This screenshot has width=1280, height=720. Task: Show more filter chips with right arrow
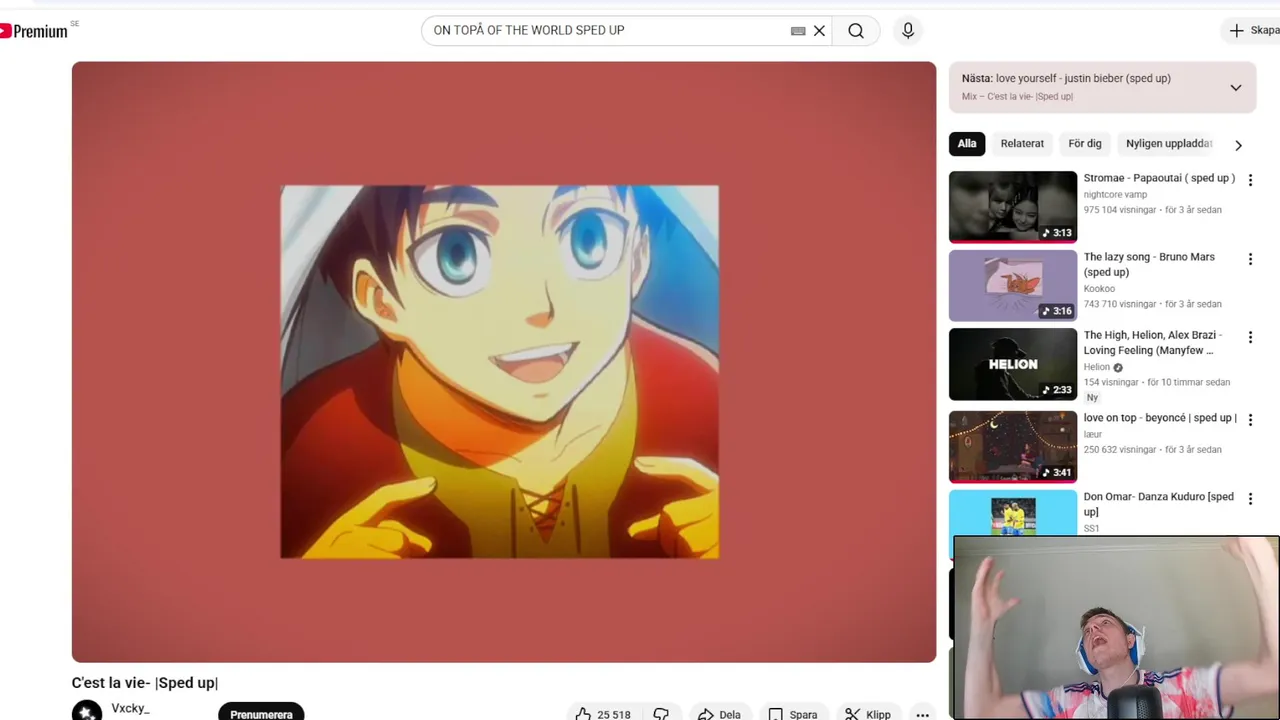pos(1238,145)
